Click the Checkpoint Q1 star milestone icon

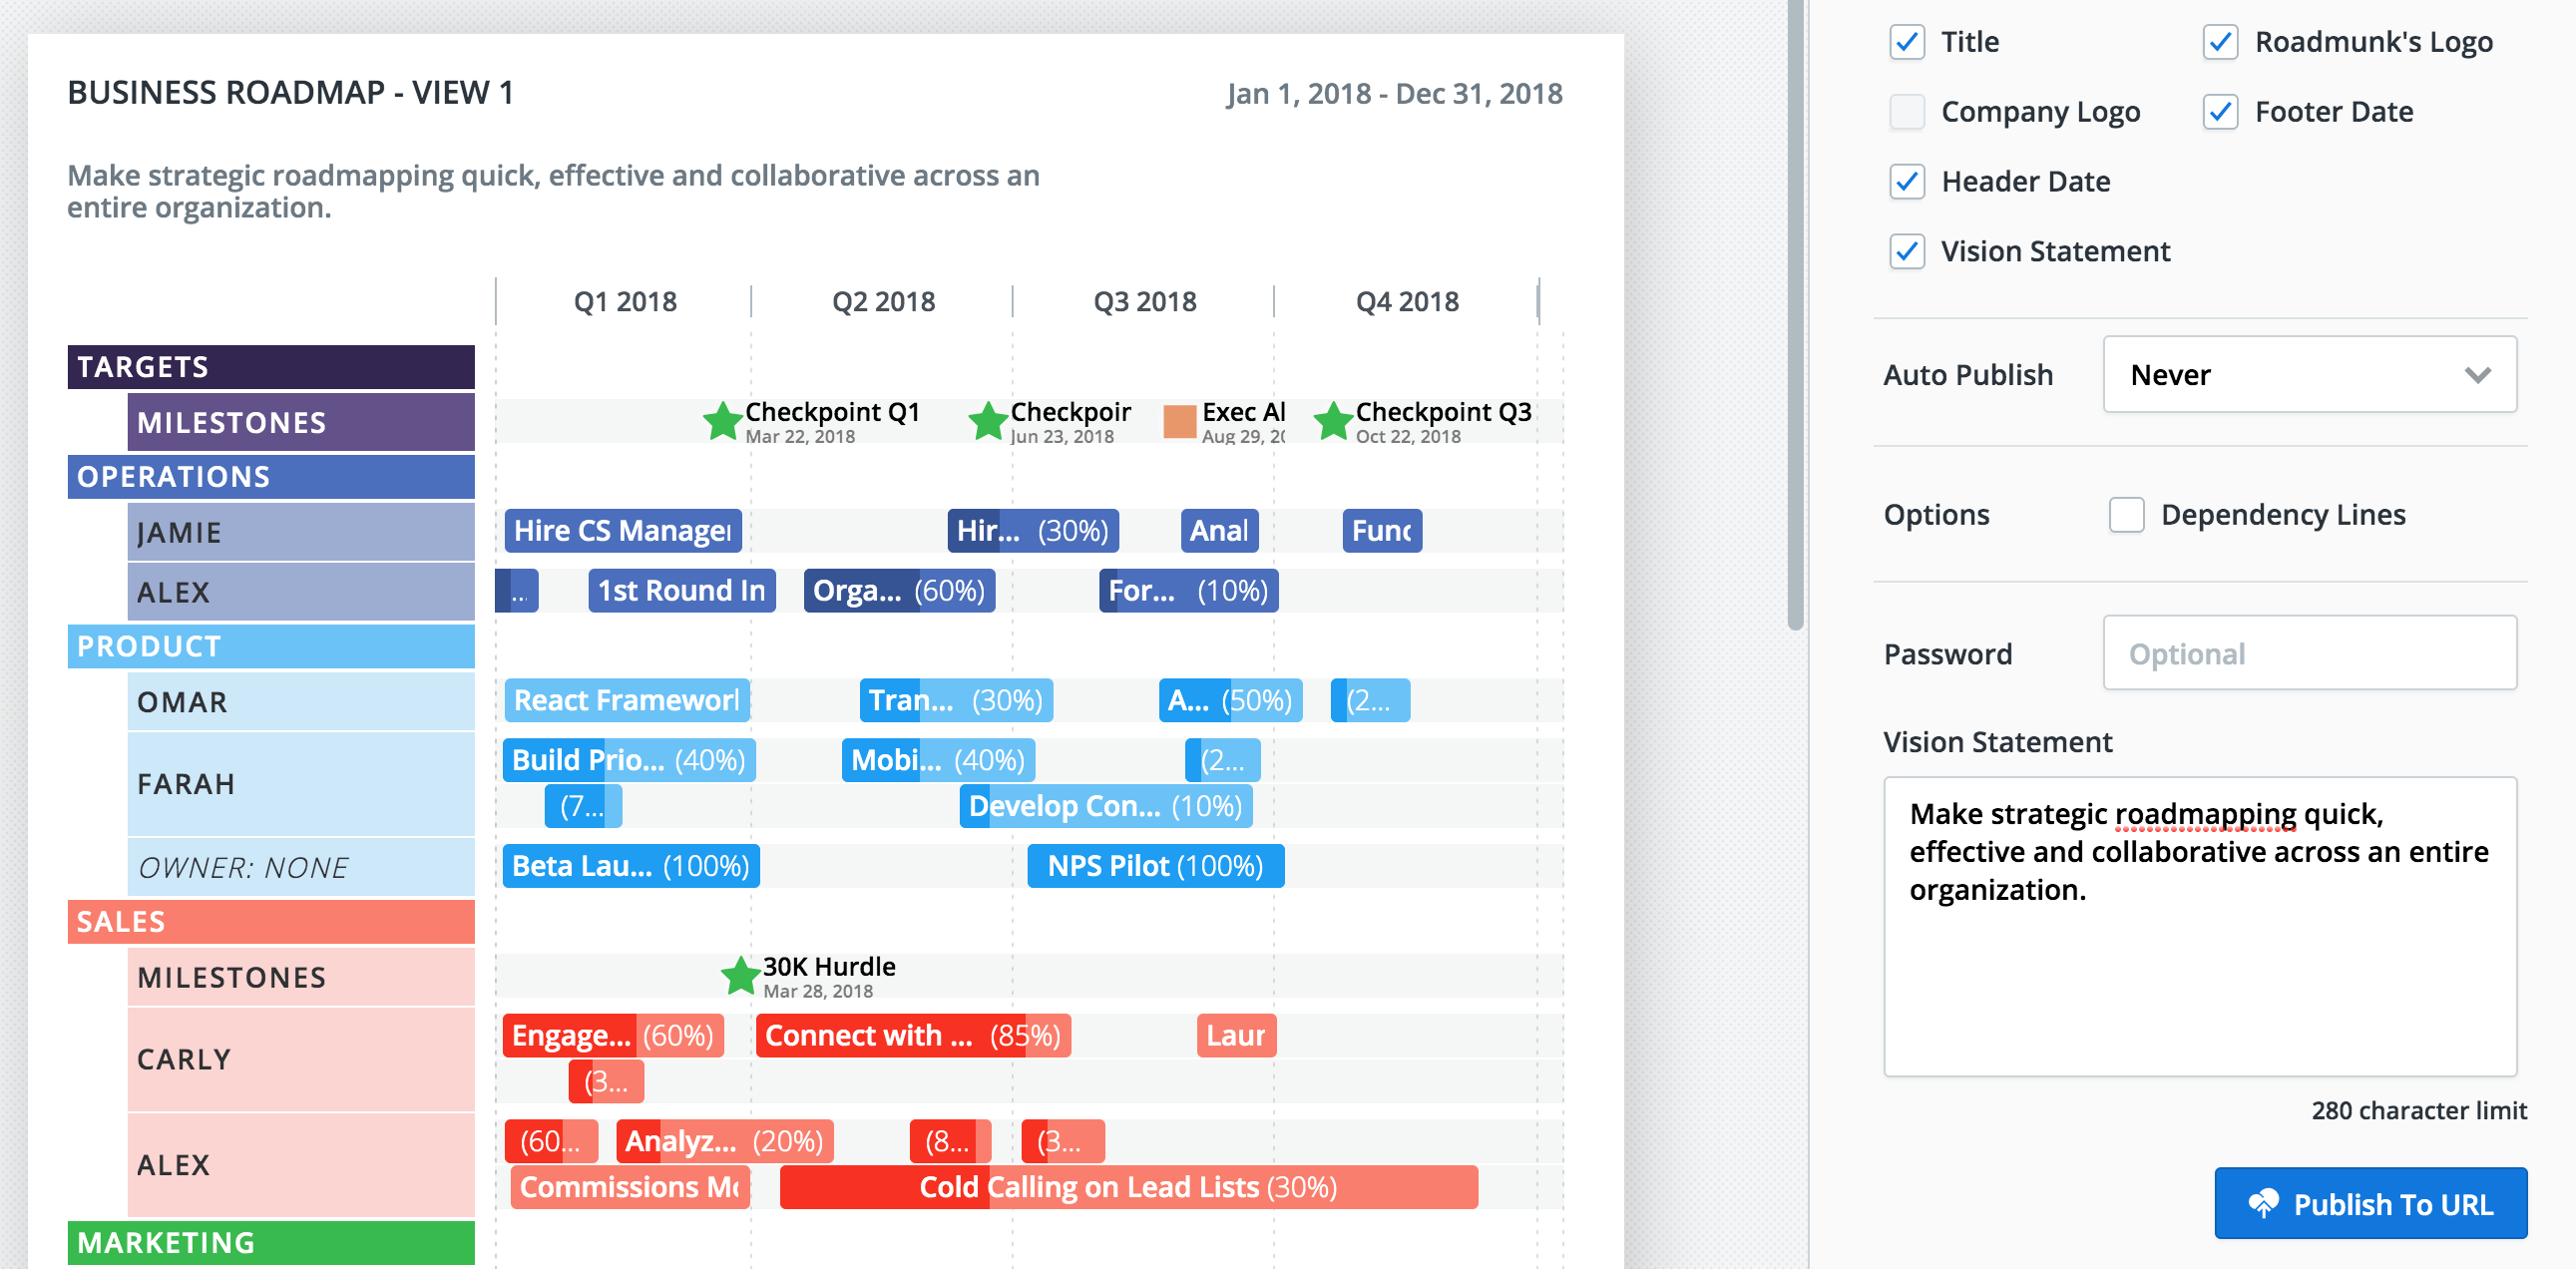[x=722, y=421]
